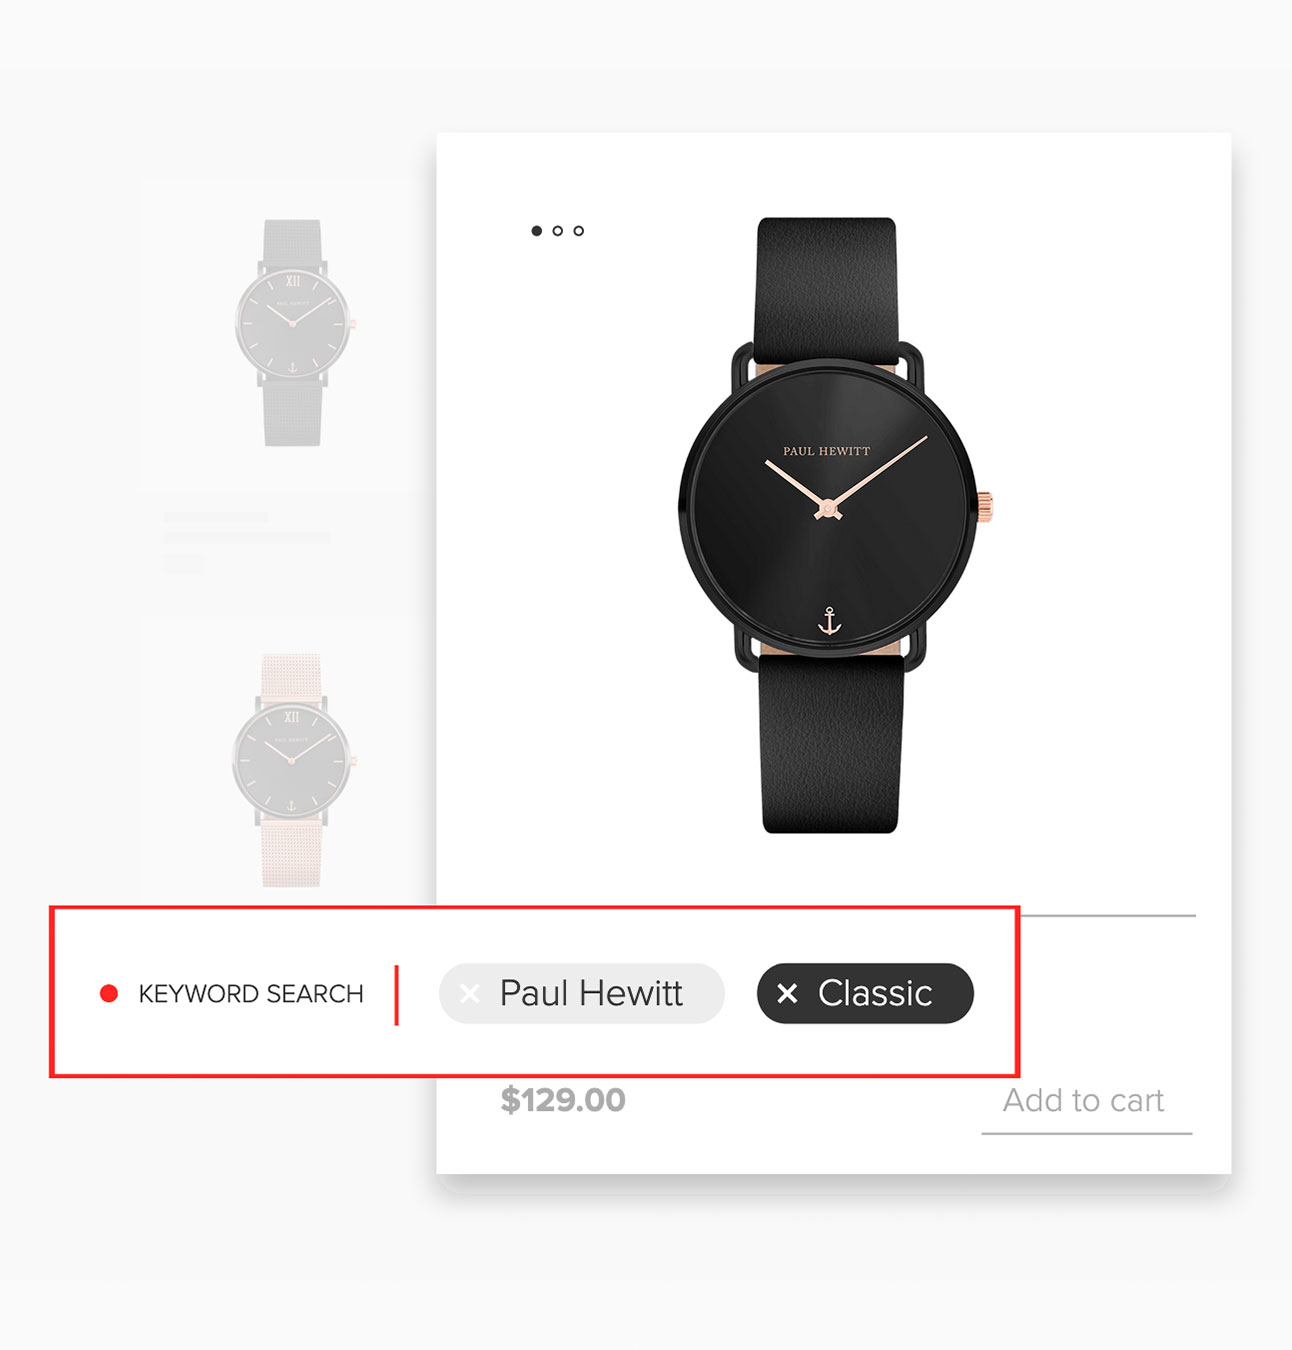Image resolution: width=1292 pixels, height=1350 pixels.
Task: Click the red dot beside Keyword Search
Action: [109, 994]
